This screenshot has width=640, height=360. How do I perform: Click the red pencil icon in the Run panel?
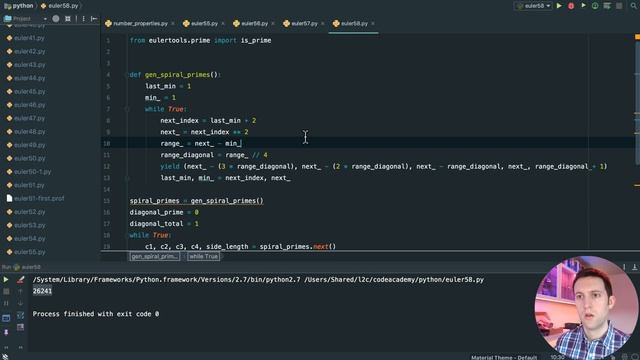tap(20, 280)
